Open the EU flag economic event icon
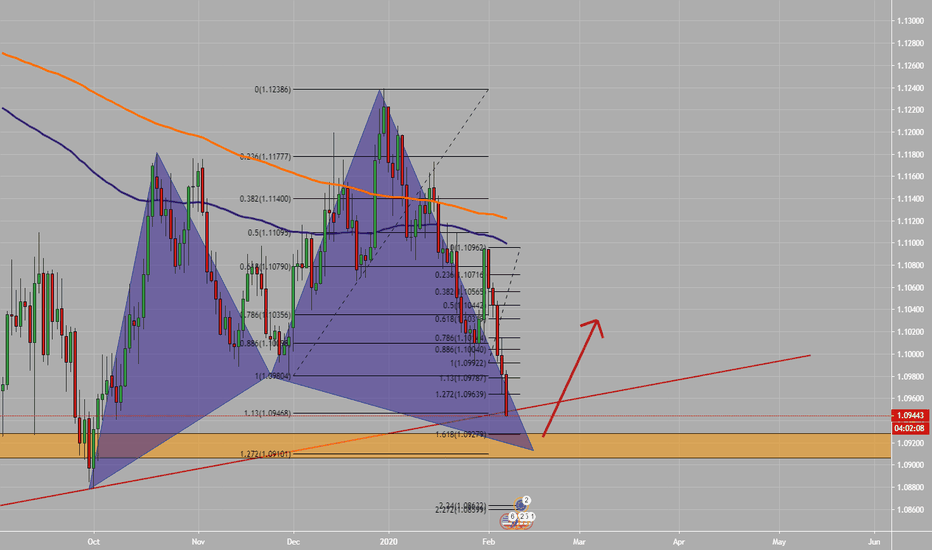The height and width of the screenshot is (550, 932). (x=521, y=505)
